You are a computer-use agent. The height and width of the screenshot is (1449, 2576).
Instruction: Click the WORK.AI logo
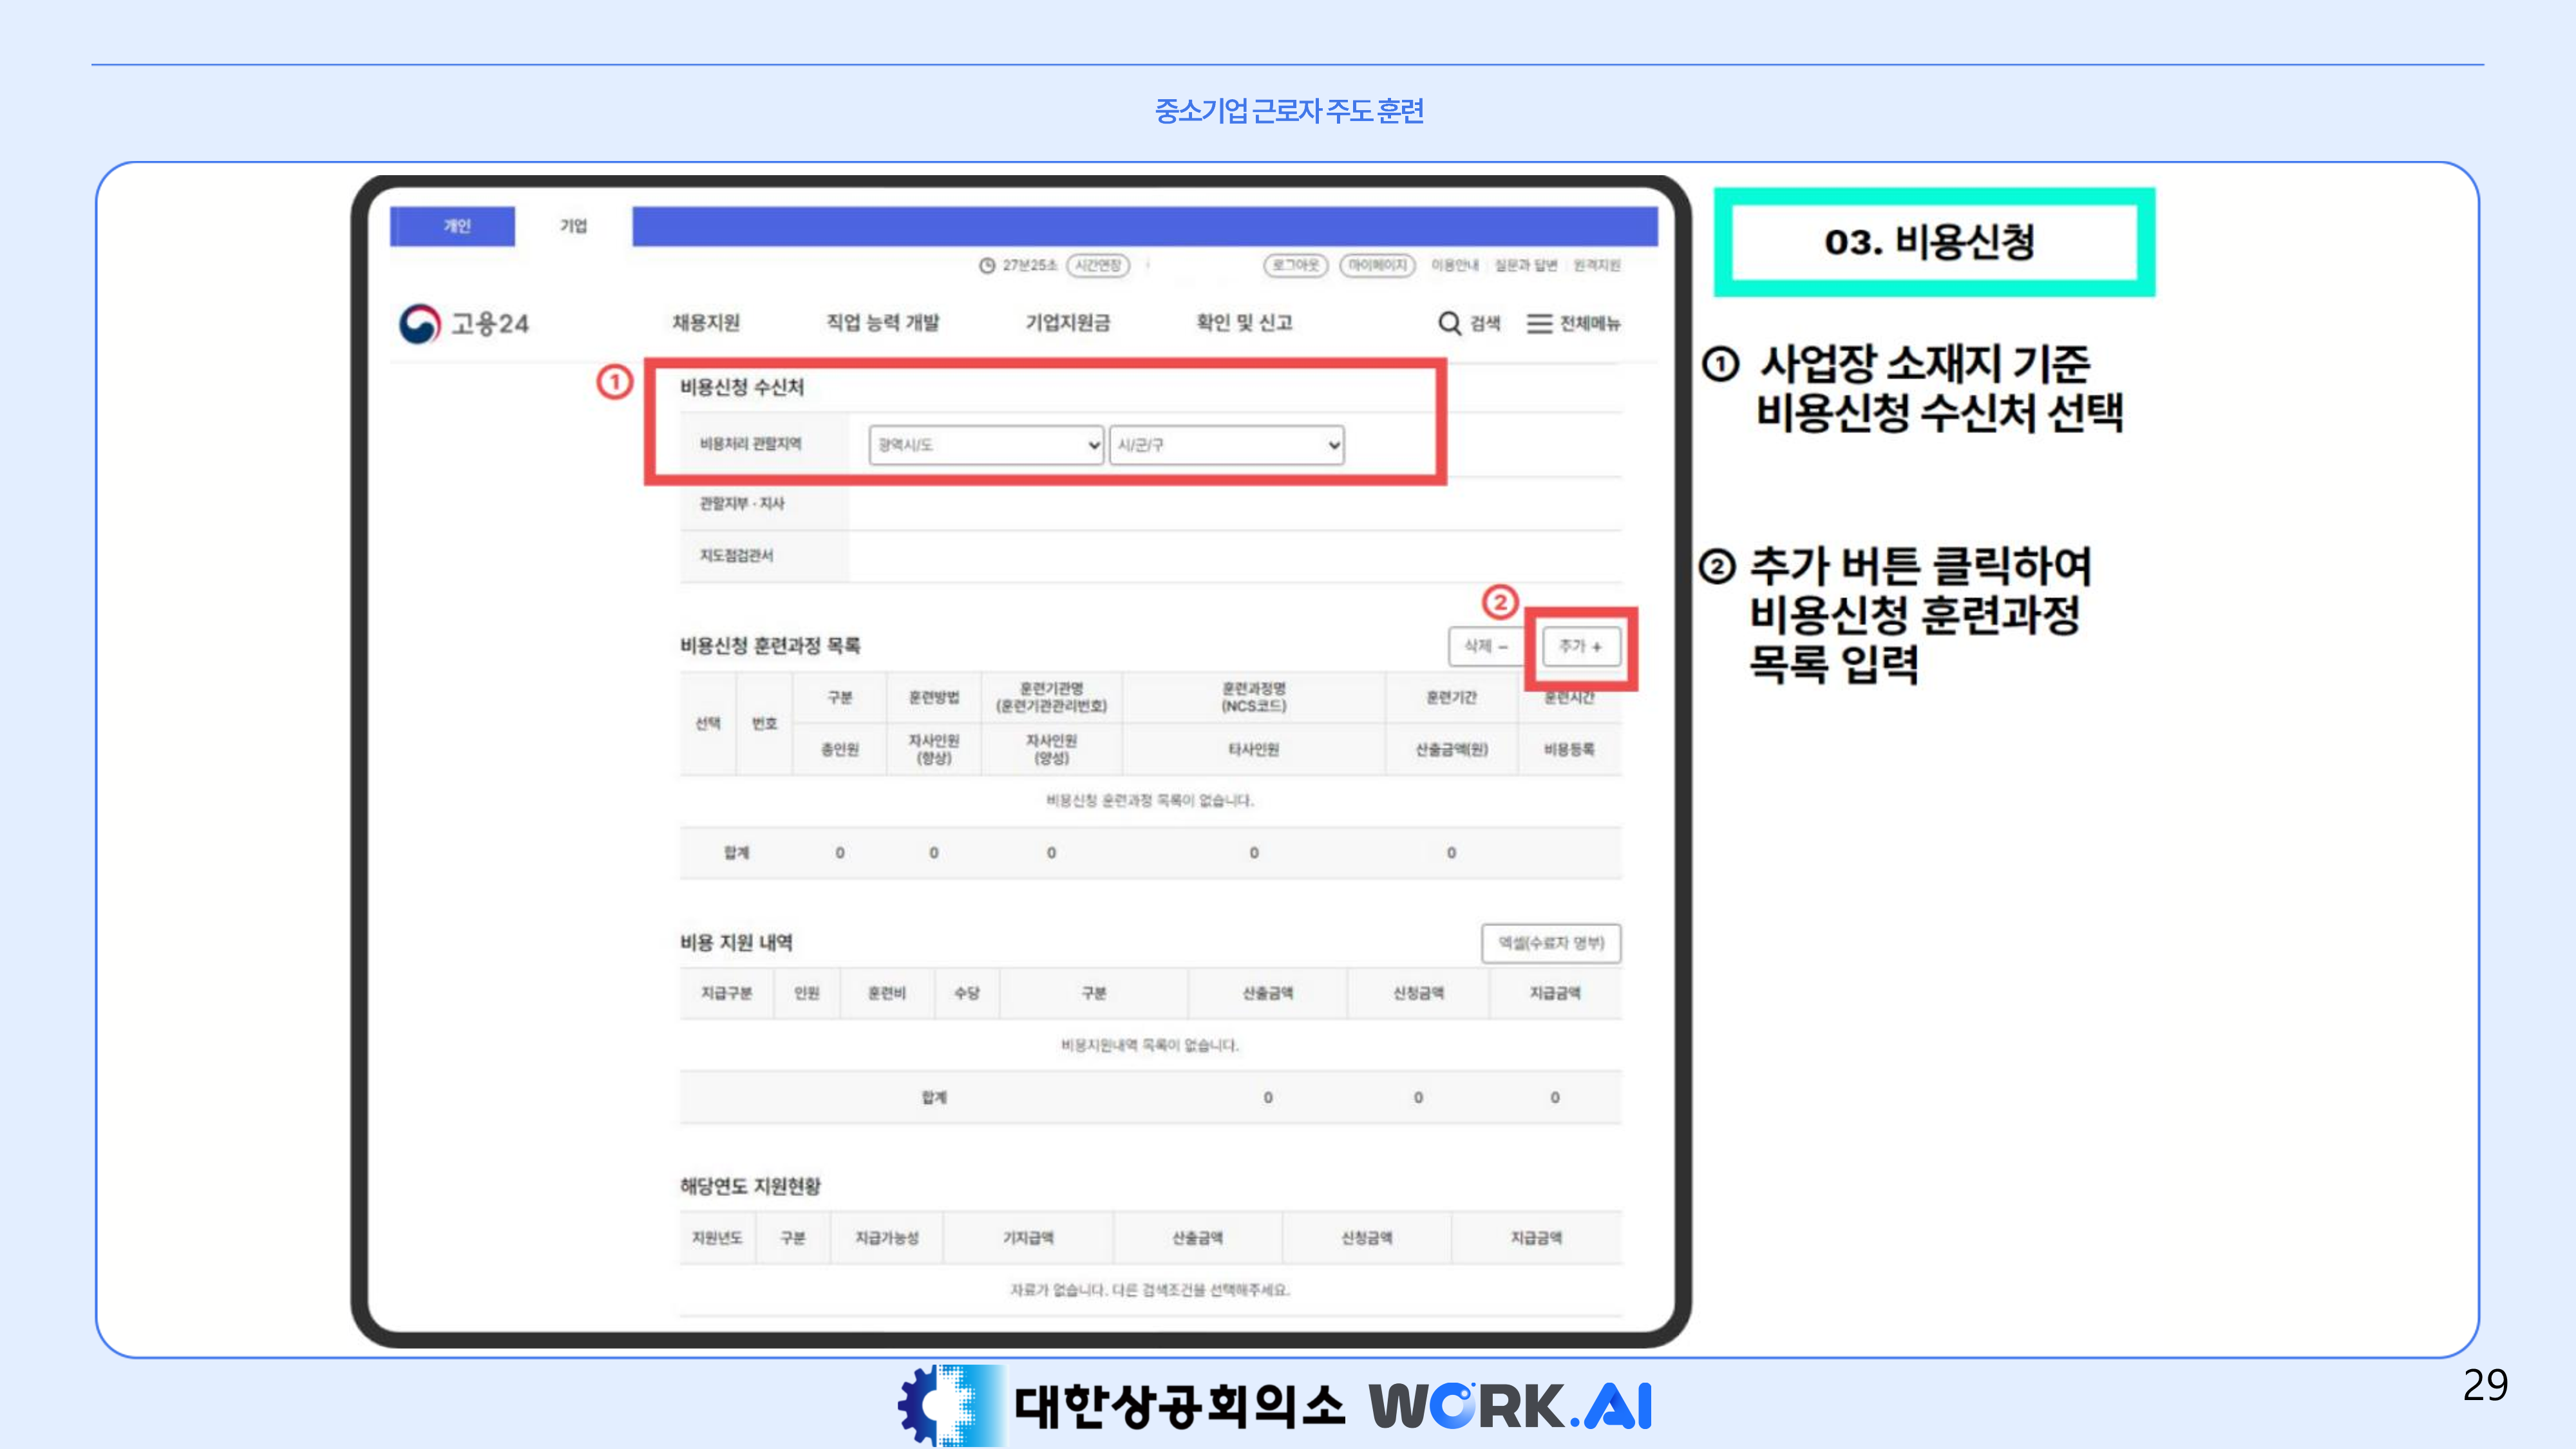1510,1405
